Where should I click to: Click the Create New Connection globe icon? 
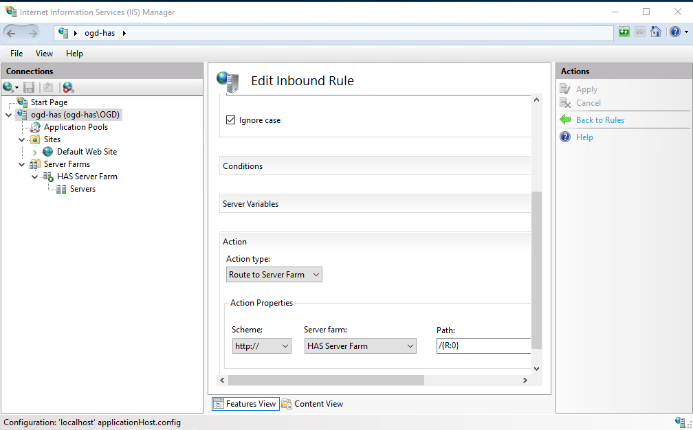tap(8, 87)
